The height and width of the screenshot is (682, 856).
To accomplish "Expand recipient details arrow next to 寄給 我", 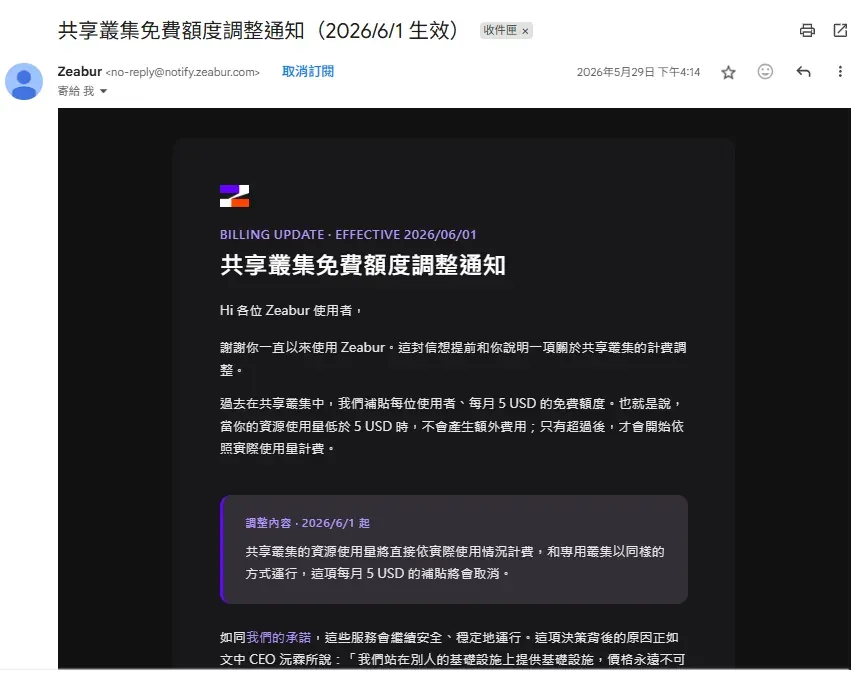I will pos(103,91).
